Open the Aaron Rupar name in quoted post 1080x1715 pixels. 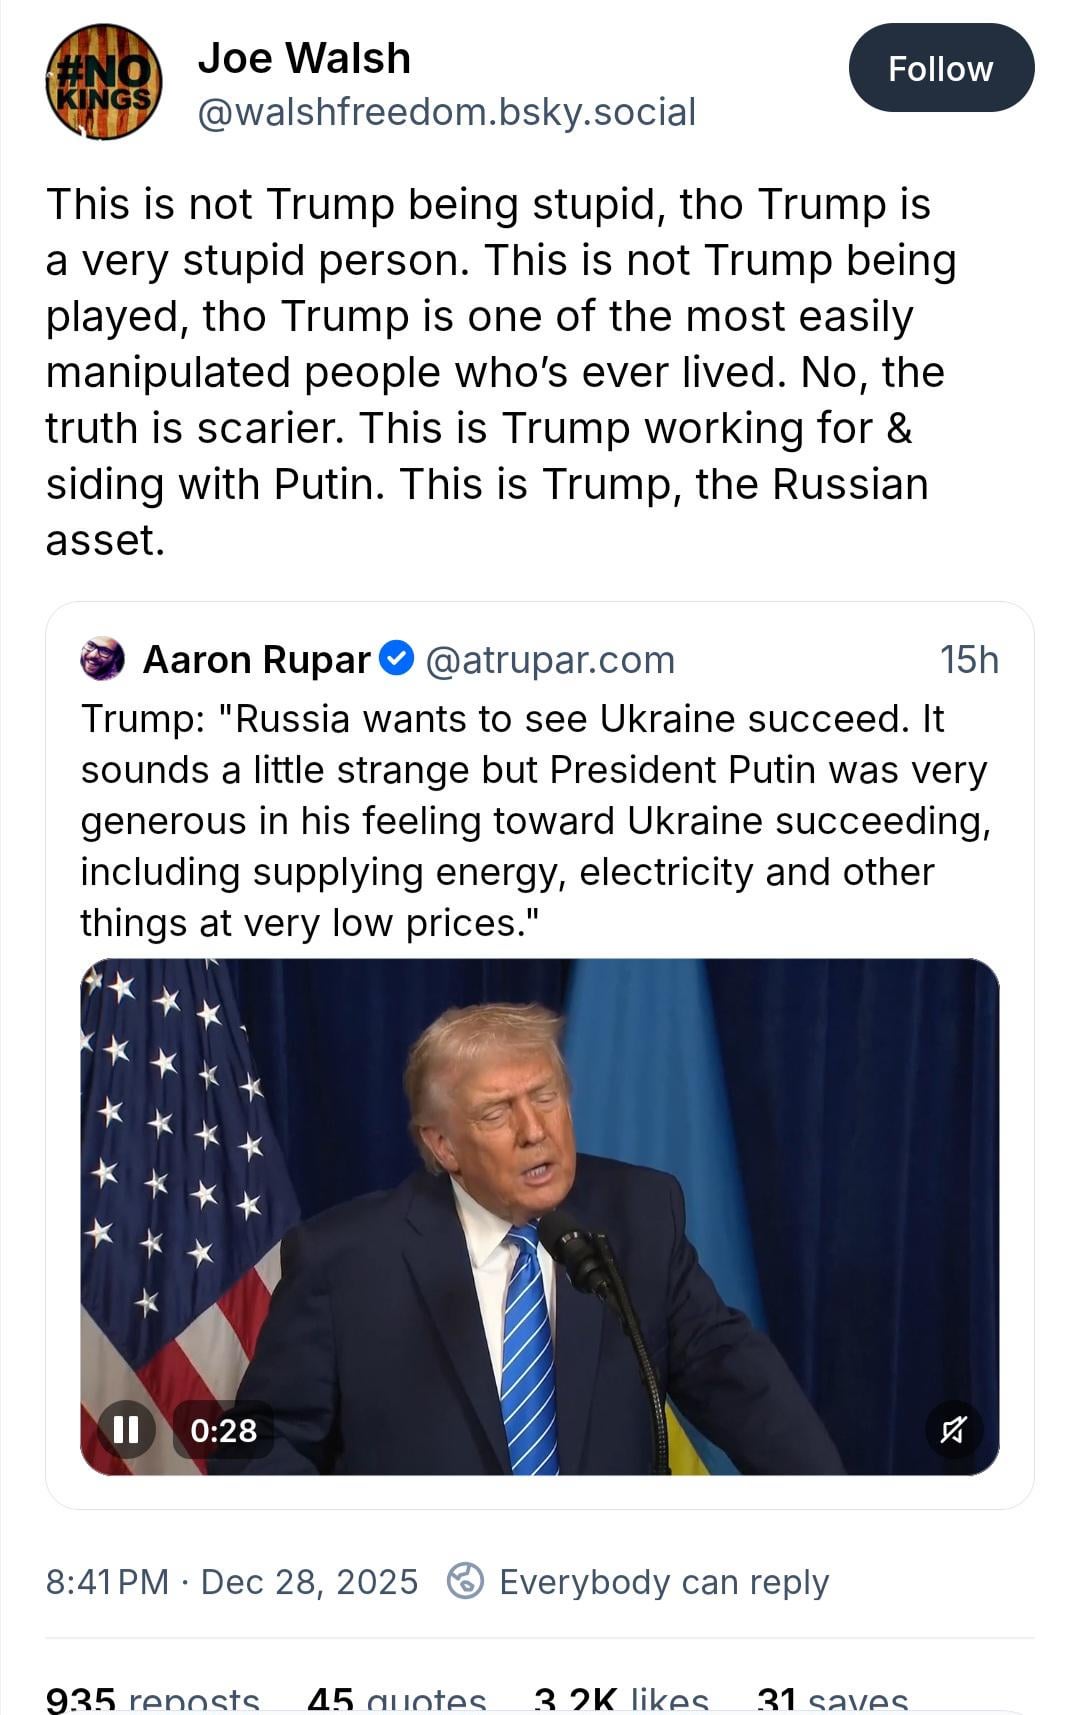pos(256,660)
